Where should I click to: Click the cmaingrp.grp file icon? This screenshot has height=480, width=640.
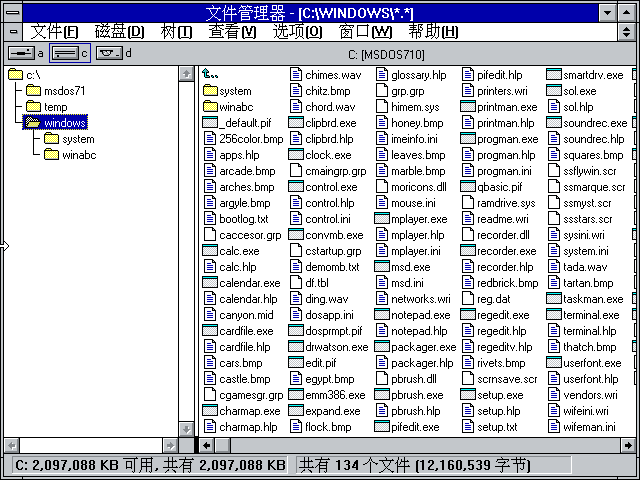(x=296, y=171)
